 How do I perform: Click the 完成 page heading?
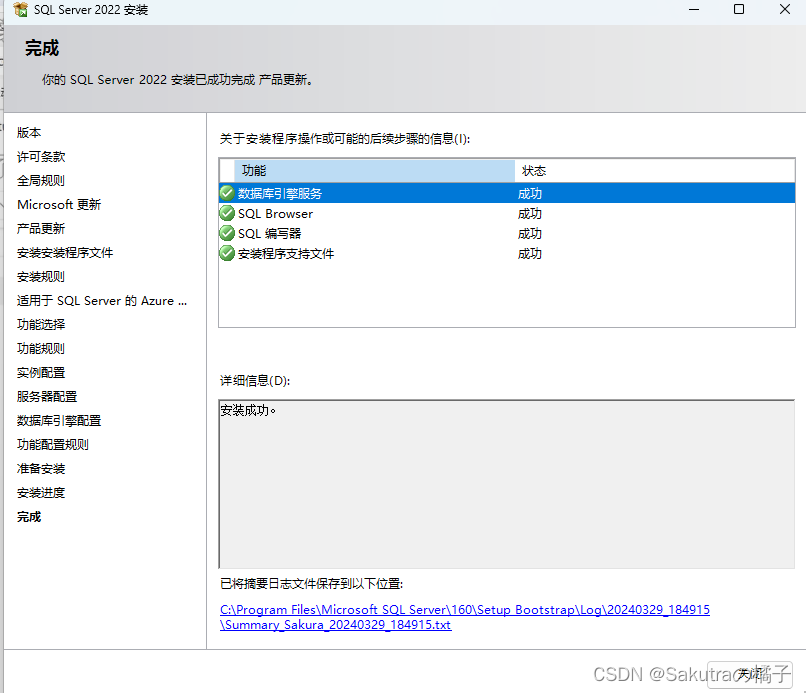click(x=42, y=48)
